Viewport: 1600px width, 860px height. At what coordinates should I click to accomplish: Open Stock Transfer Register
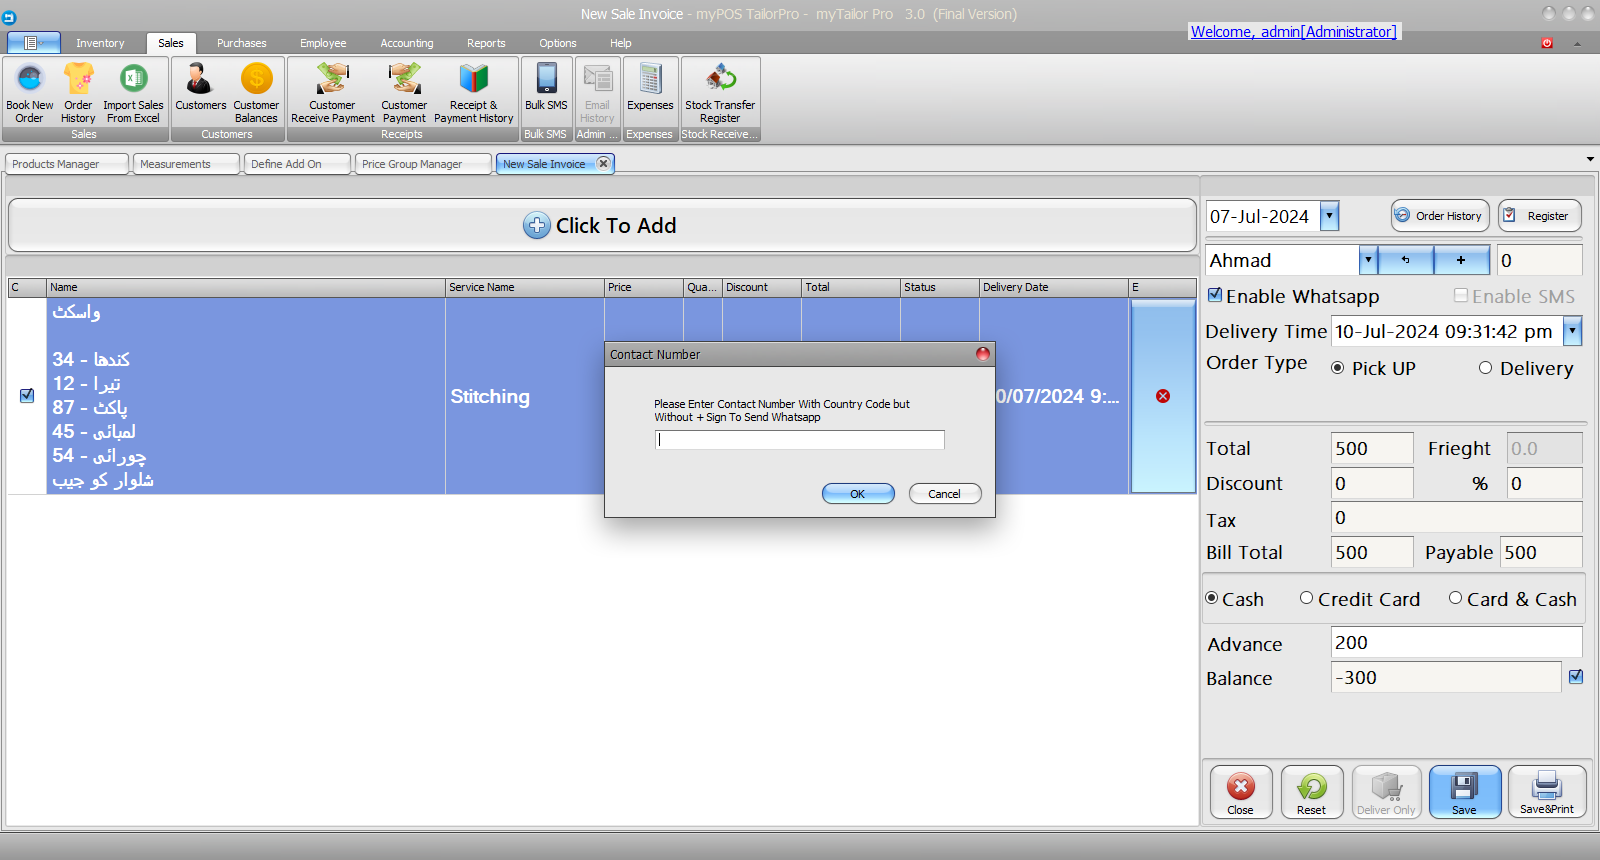click(720, 92)
